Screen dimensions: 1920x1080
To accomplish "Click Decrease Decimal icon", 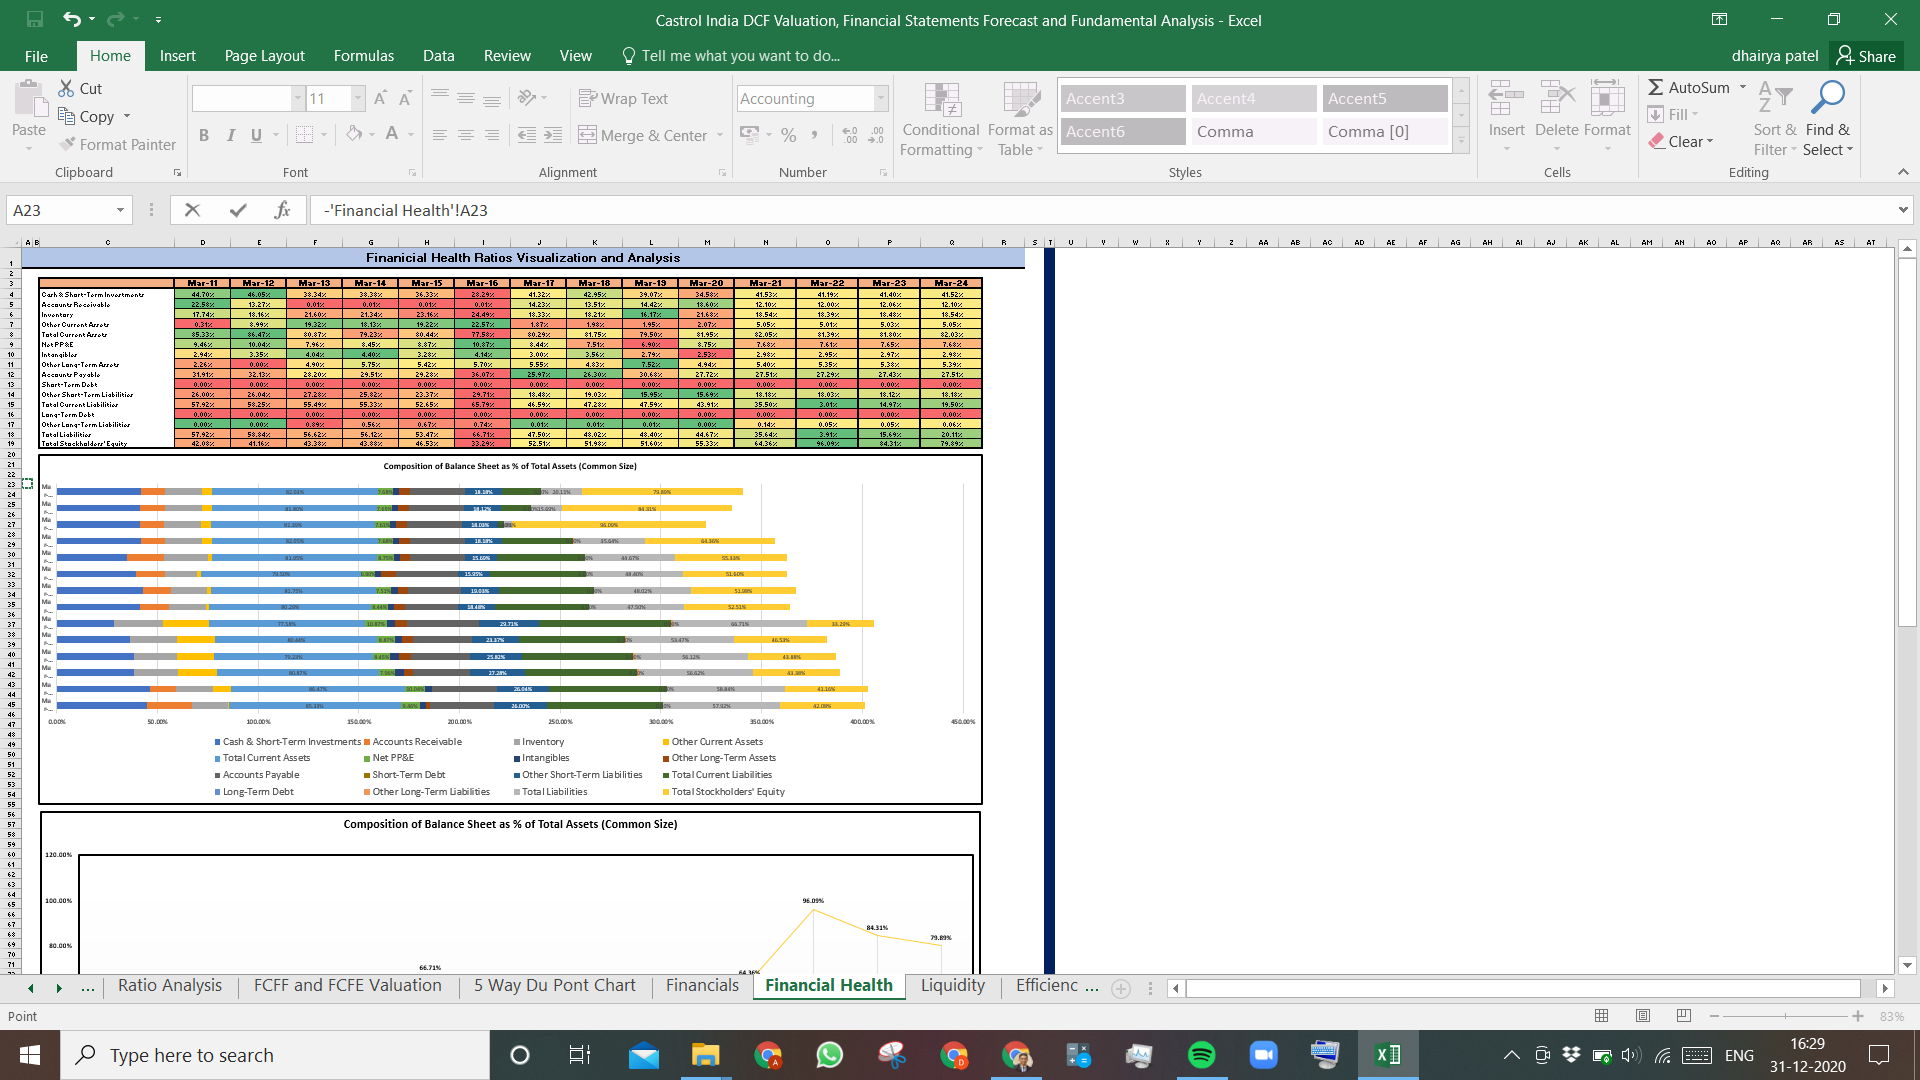I will pyautogui.click(x=876, y=135).
